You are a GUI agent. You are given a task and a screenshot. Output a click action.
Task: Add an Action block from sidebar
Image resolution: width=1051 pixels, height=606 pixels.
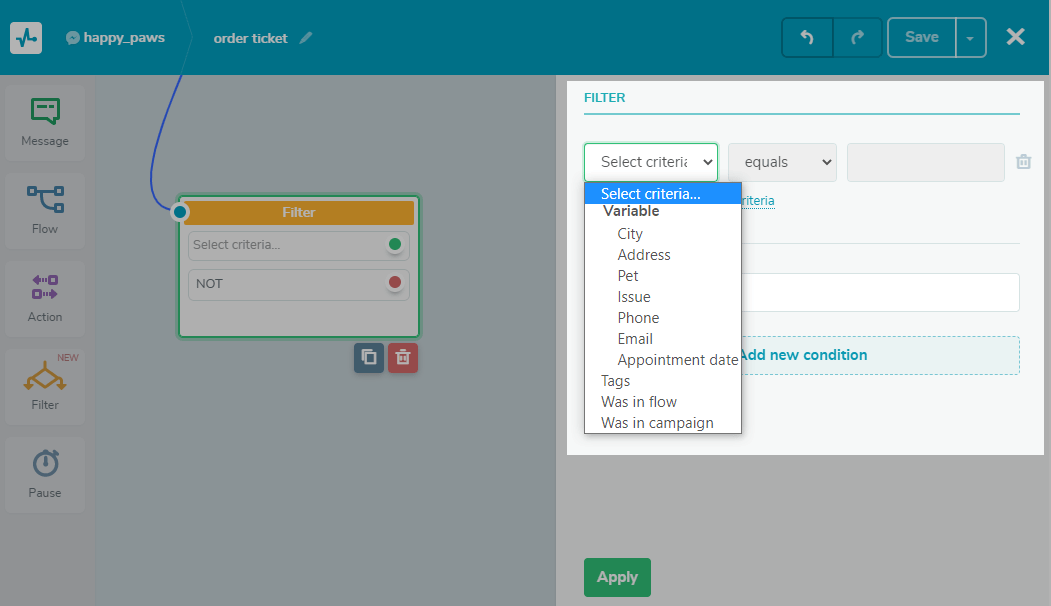click(x=45, y=297)
